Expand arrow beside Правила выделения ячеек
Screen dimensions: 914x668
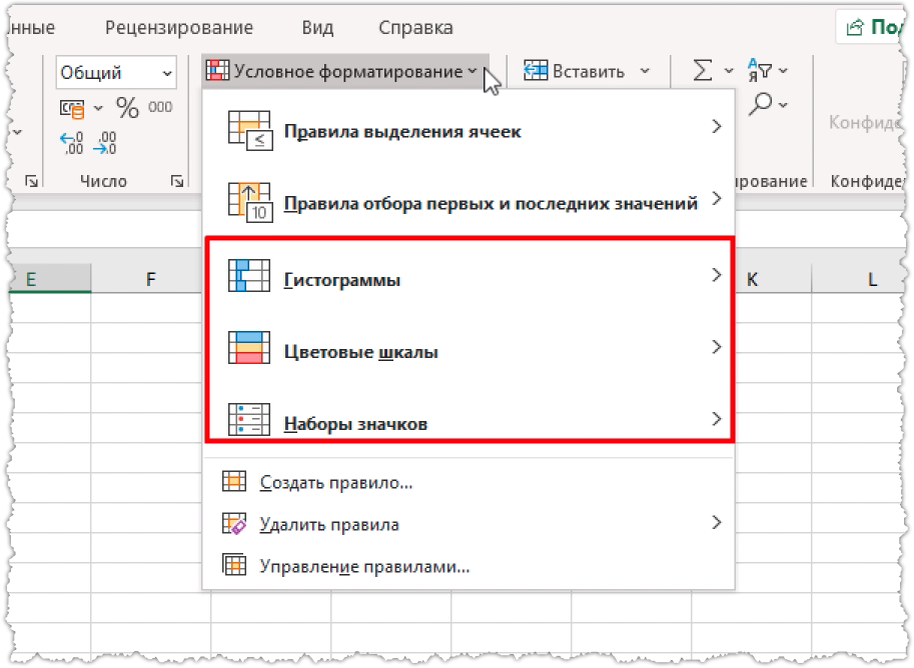click(717, 126)
